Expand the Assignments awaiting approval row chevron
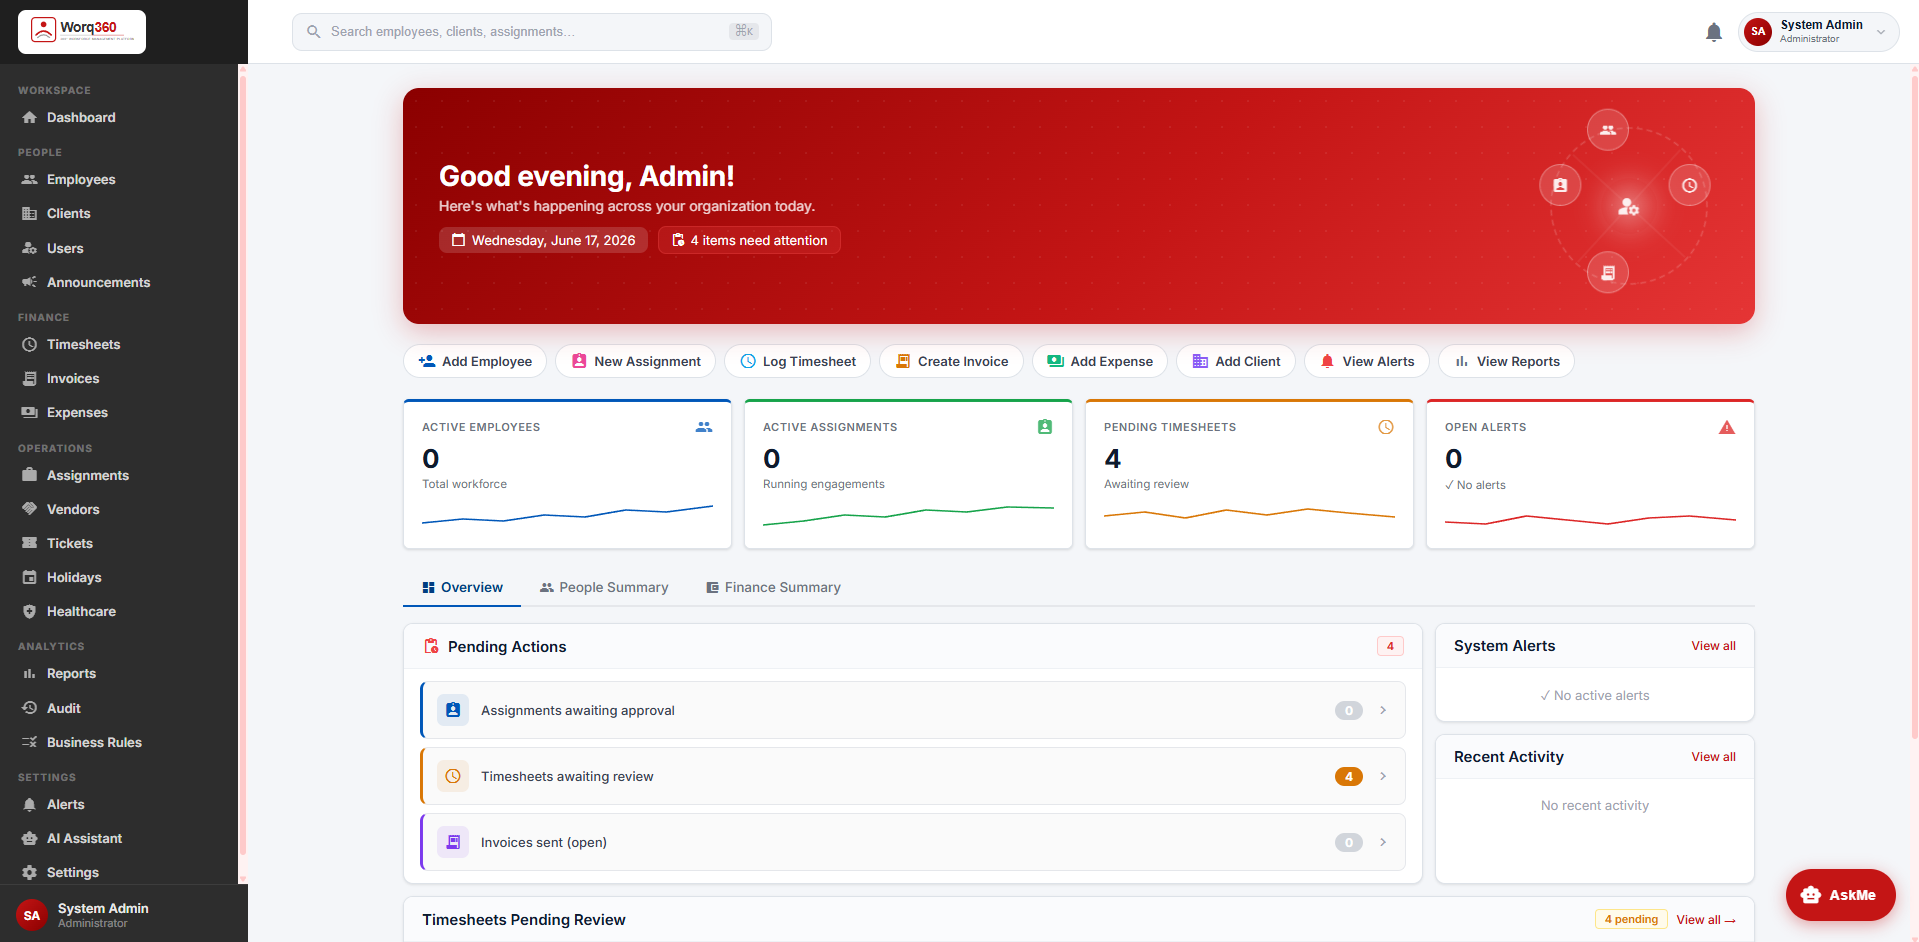1919x942 pixels. (1383, 711)
